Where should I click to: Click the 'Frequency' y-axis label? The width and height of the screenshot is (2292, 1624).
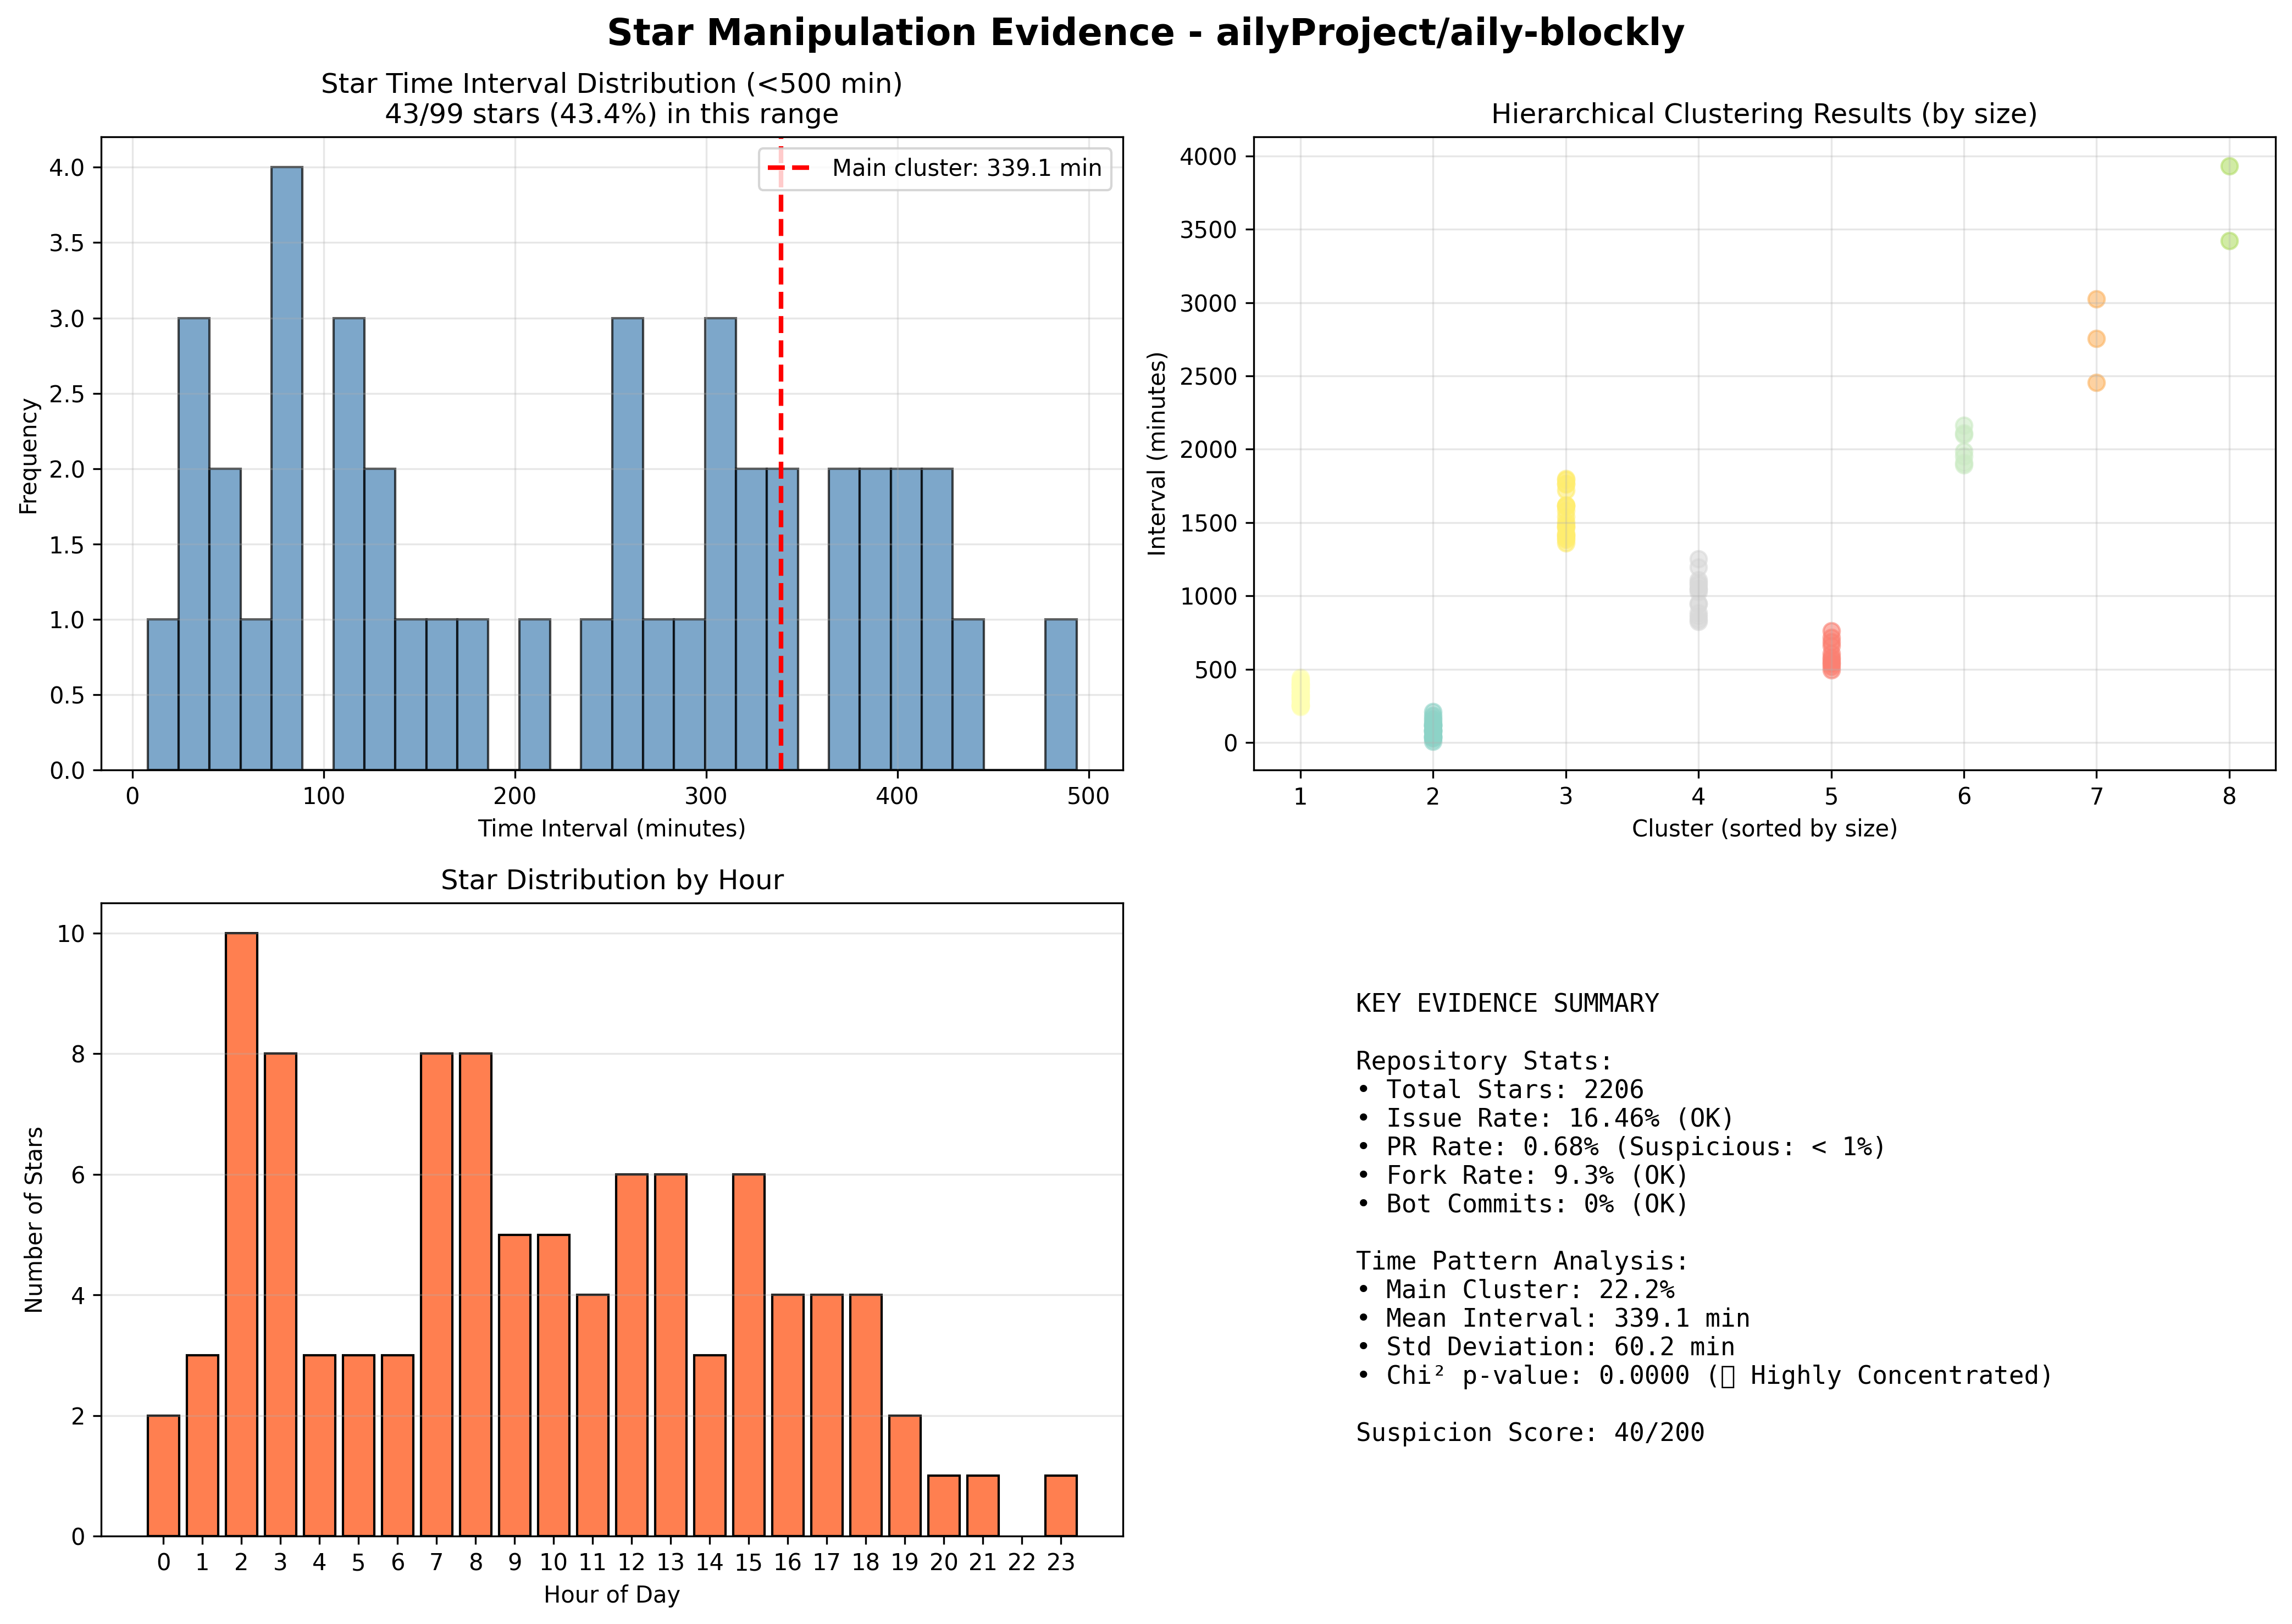click(x=29, y=456)
